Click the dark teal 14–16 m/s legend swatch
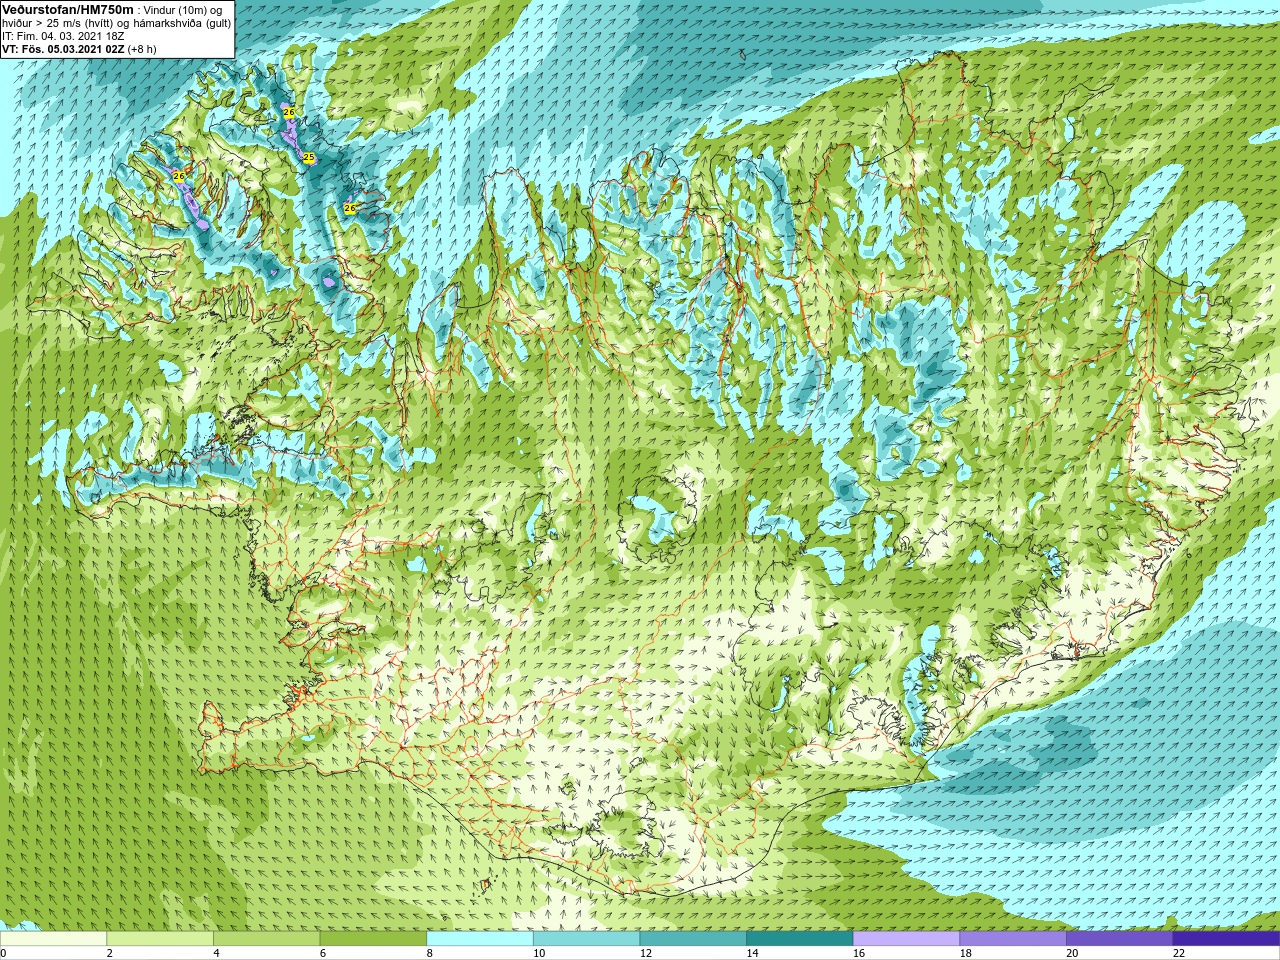This screenshot has height=960, width=1280. click(x=799, y=939)
